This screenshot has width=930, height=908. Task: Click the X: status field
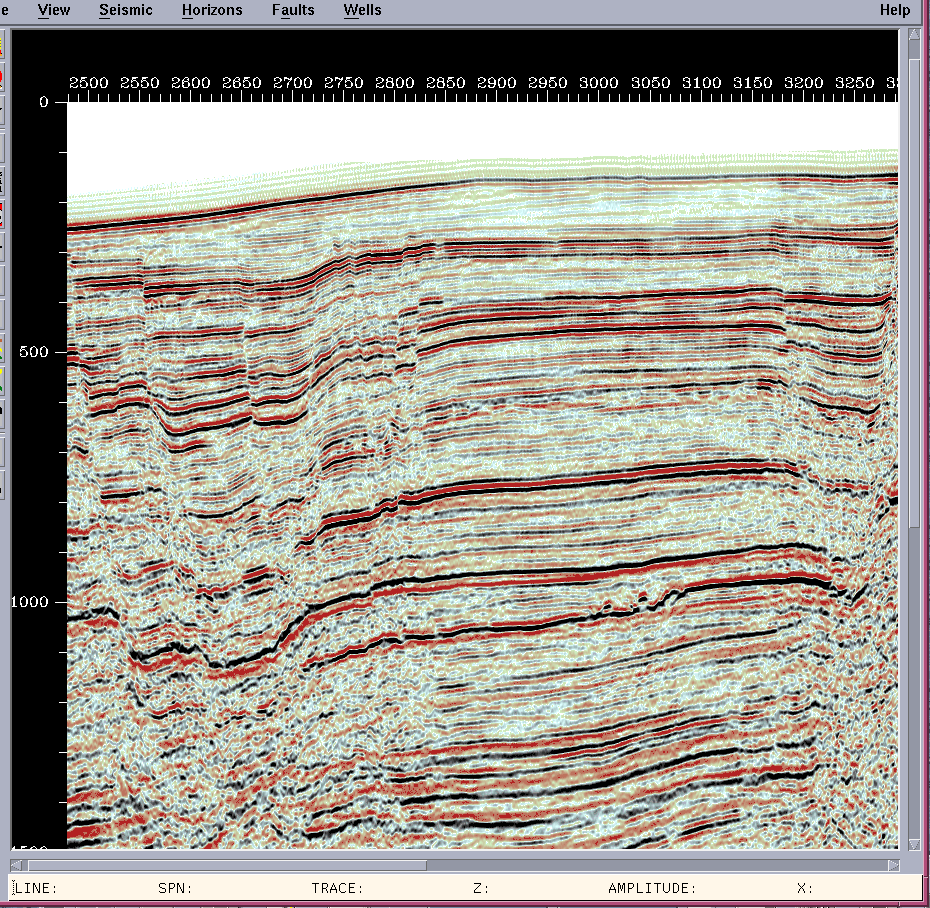coord(805,888)
